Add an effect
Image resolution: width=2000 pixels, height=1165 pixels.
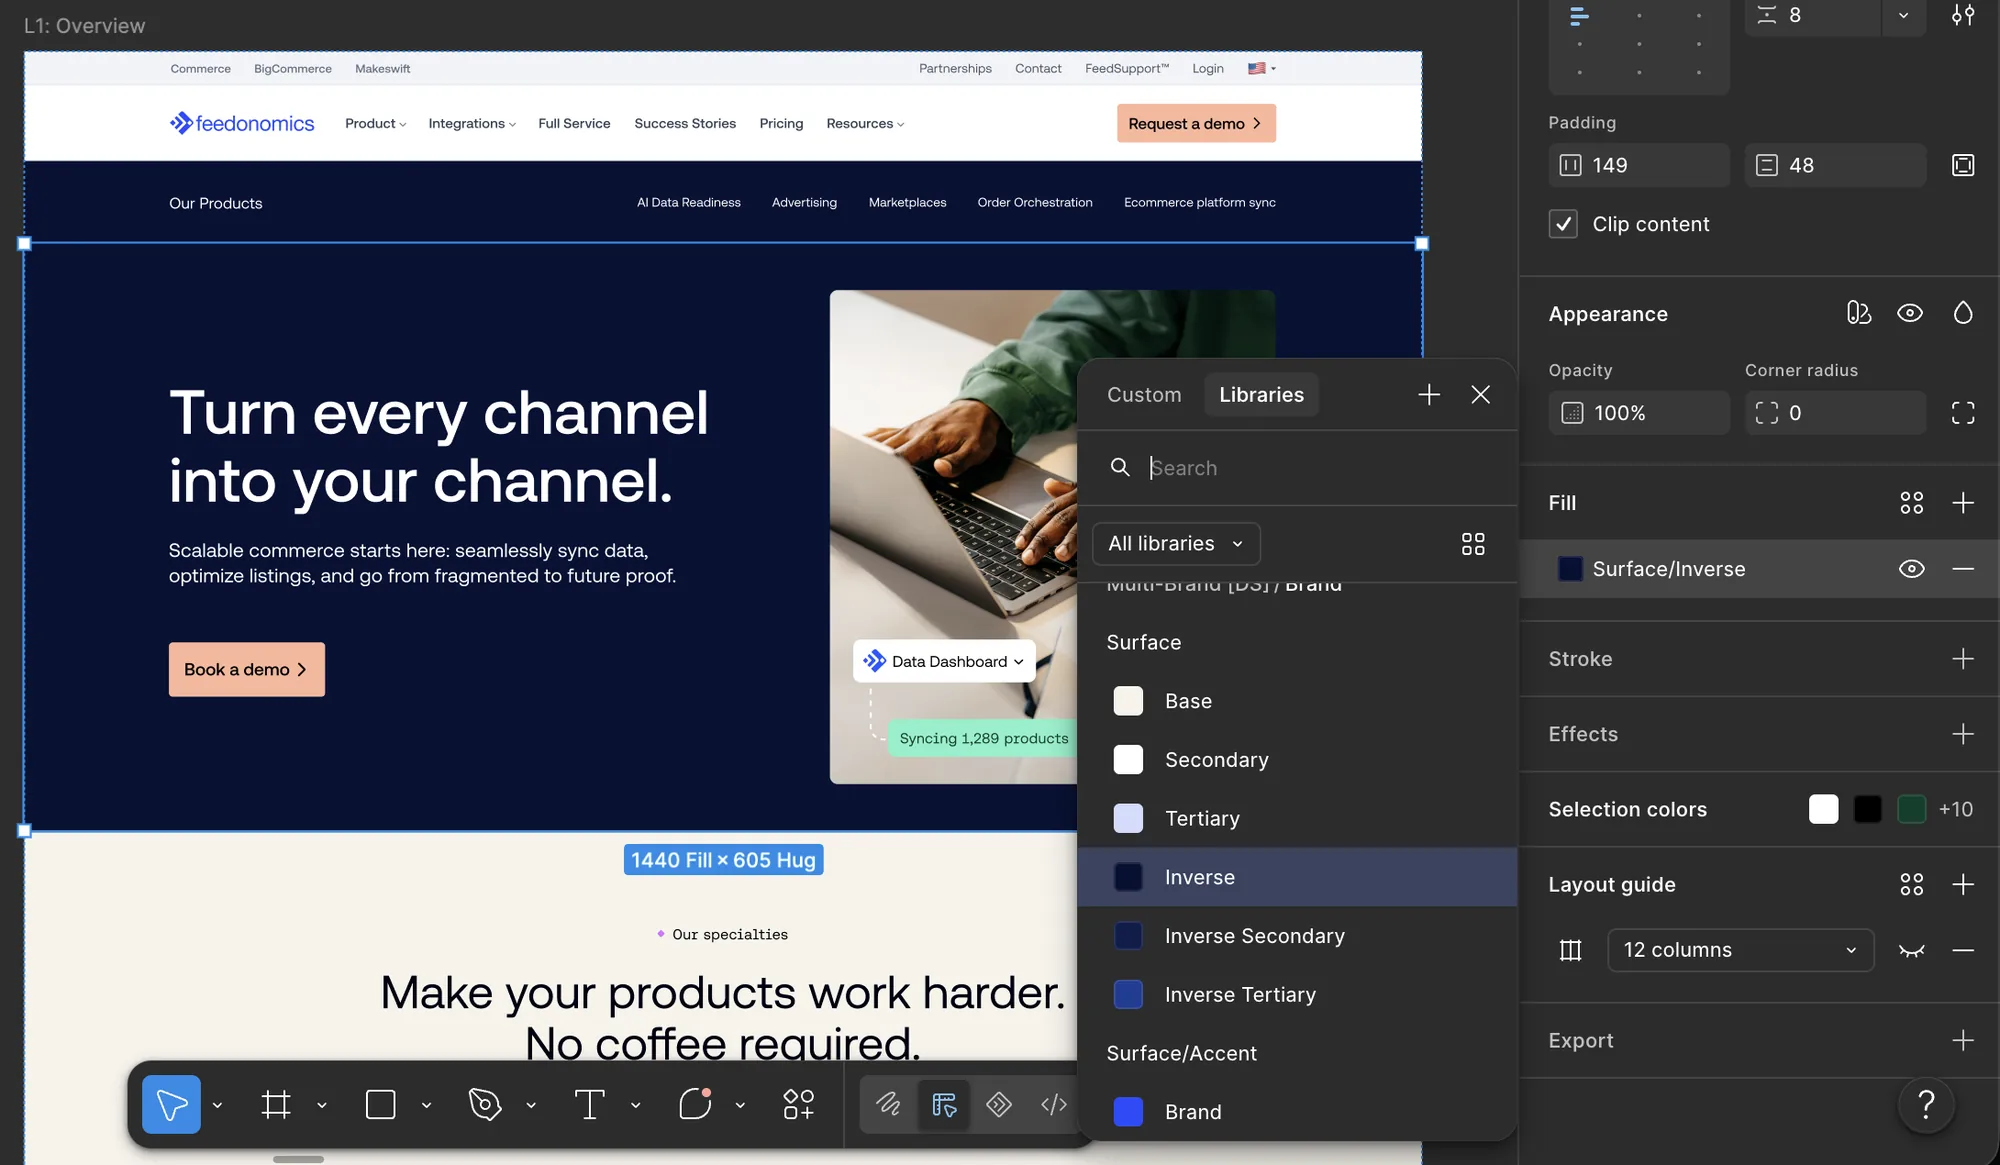tap(1963, 734)
